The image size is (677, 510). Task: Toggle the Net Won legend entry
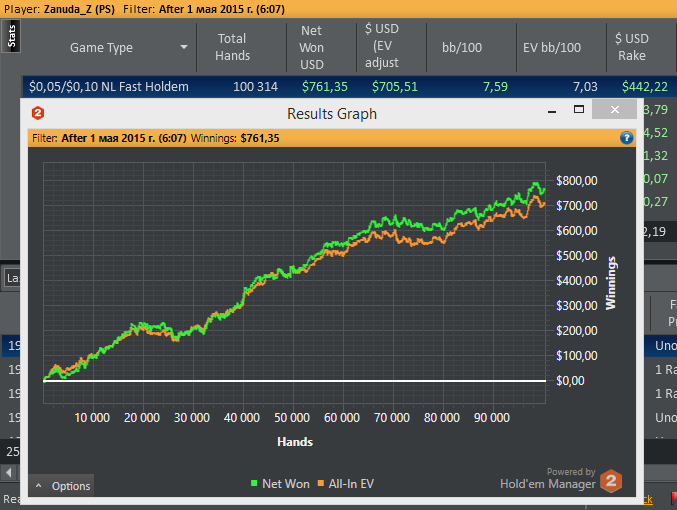pyautogui.click(x=280, y=484)
